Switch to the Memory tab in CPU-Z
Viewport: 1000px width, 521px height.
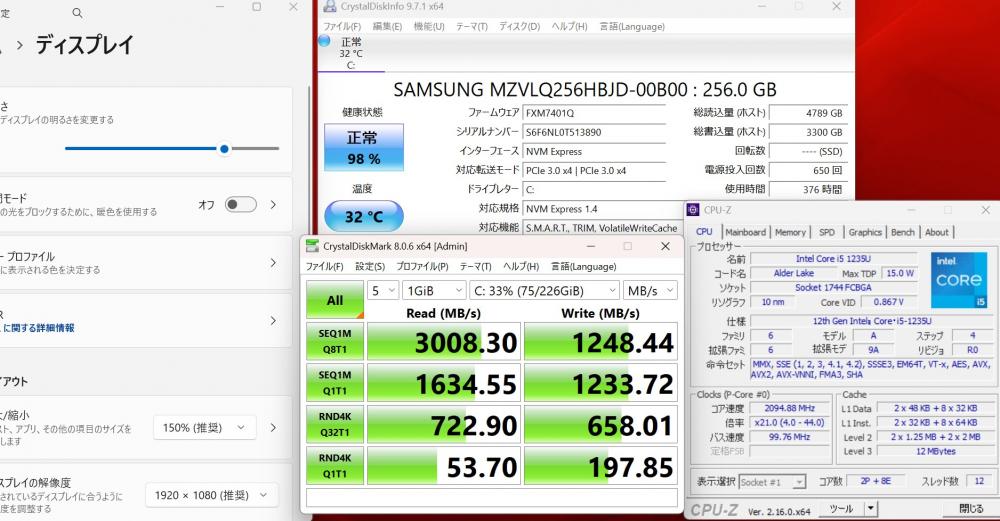pos(790,233)
